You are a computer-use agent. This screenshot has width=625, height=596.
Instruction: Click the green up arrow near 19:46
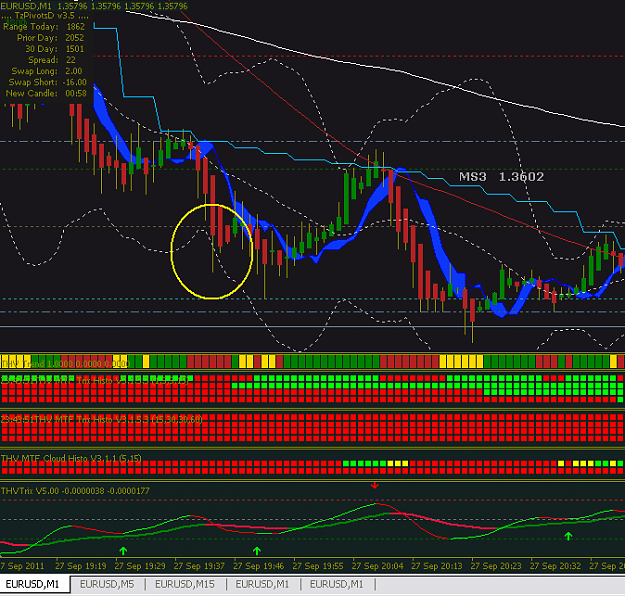[257, 551]
